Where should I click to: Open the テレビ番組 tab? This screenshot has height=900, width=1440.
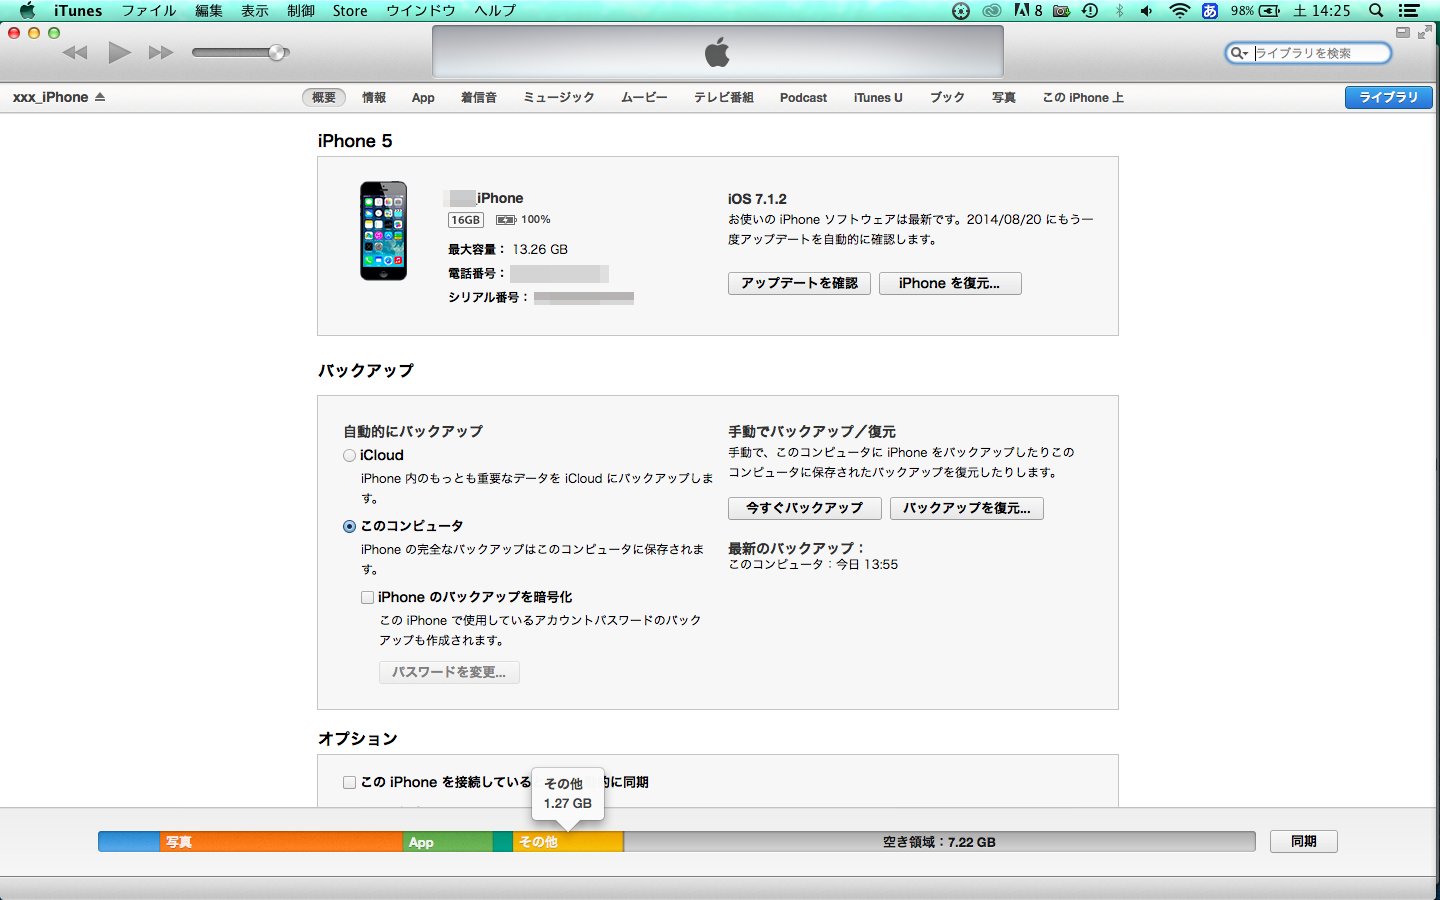tap(724, 97)
